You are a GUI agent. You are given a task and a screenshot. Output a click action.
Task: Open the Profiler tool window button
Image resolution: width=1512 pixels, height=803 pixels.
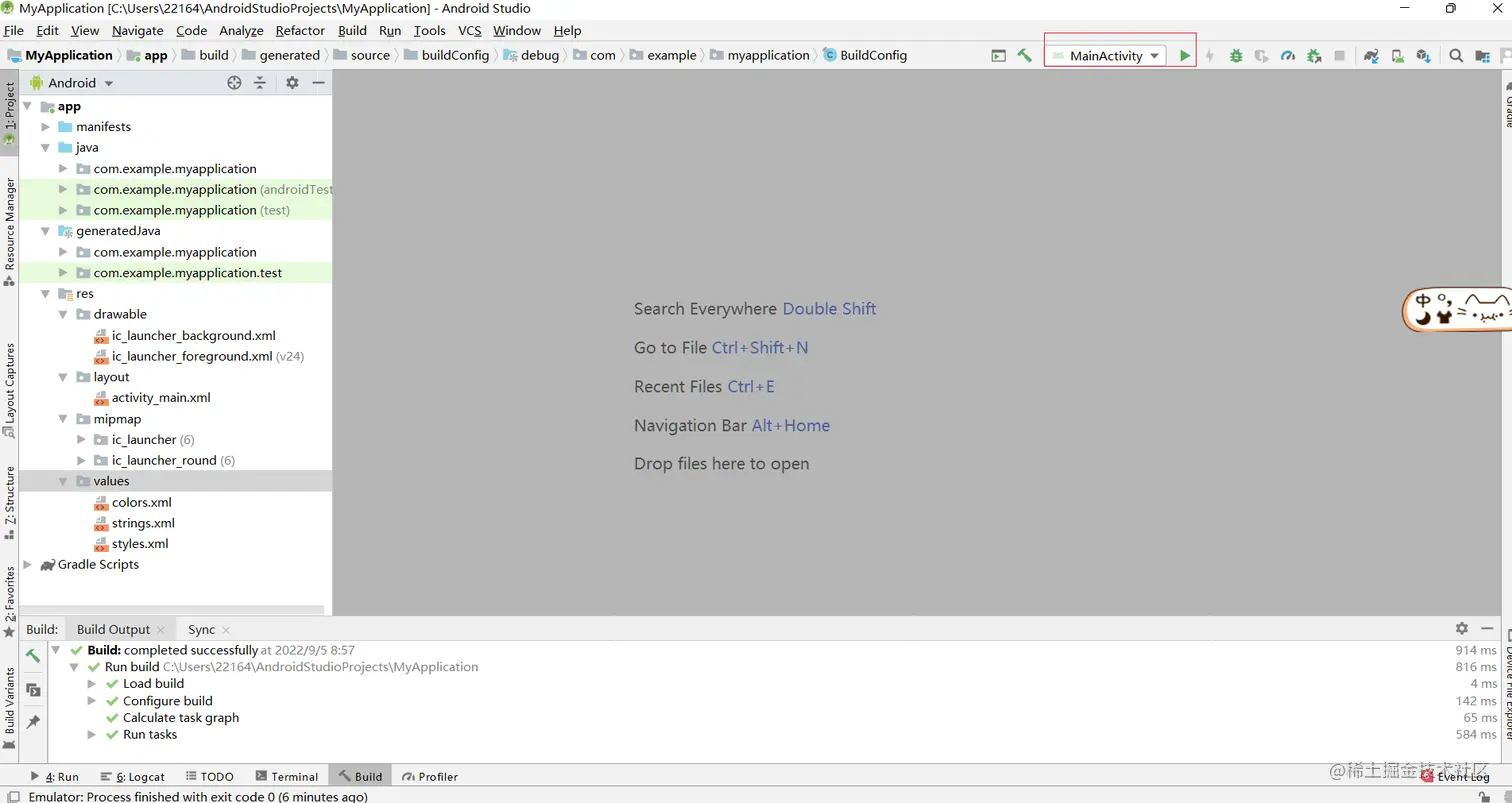[x=430, y=776]
